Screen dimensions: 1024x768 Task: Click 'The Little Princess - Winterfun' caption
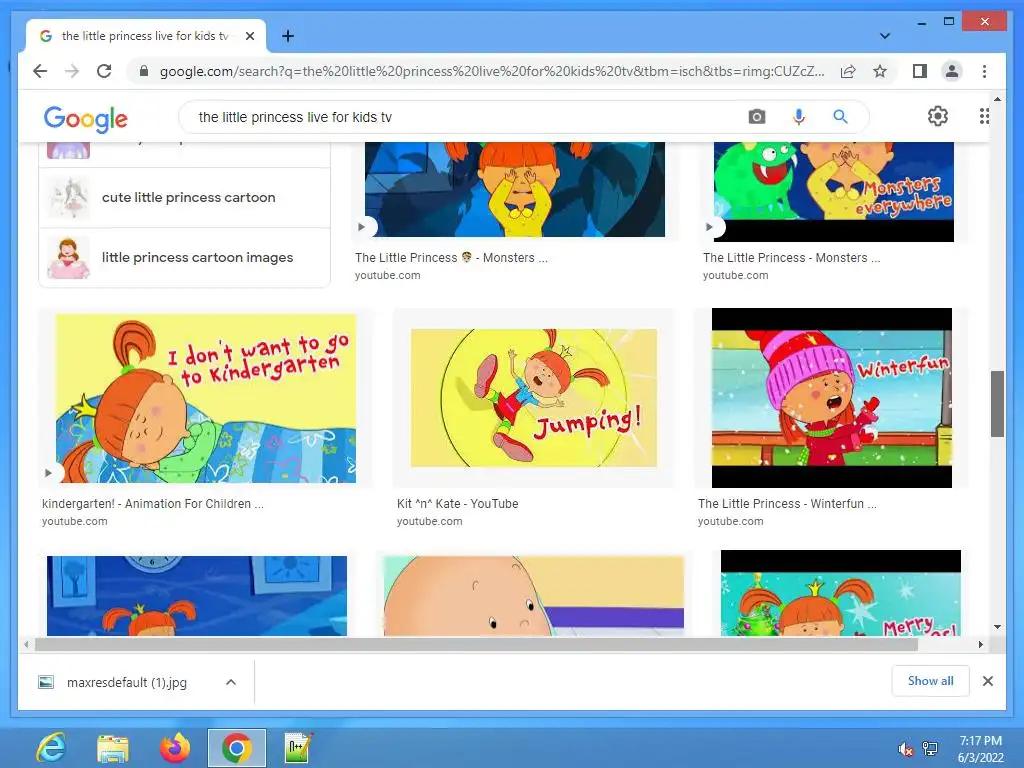(787, 504)
